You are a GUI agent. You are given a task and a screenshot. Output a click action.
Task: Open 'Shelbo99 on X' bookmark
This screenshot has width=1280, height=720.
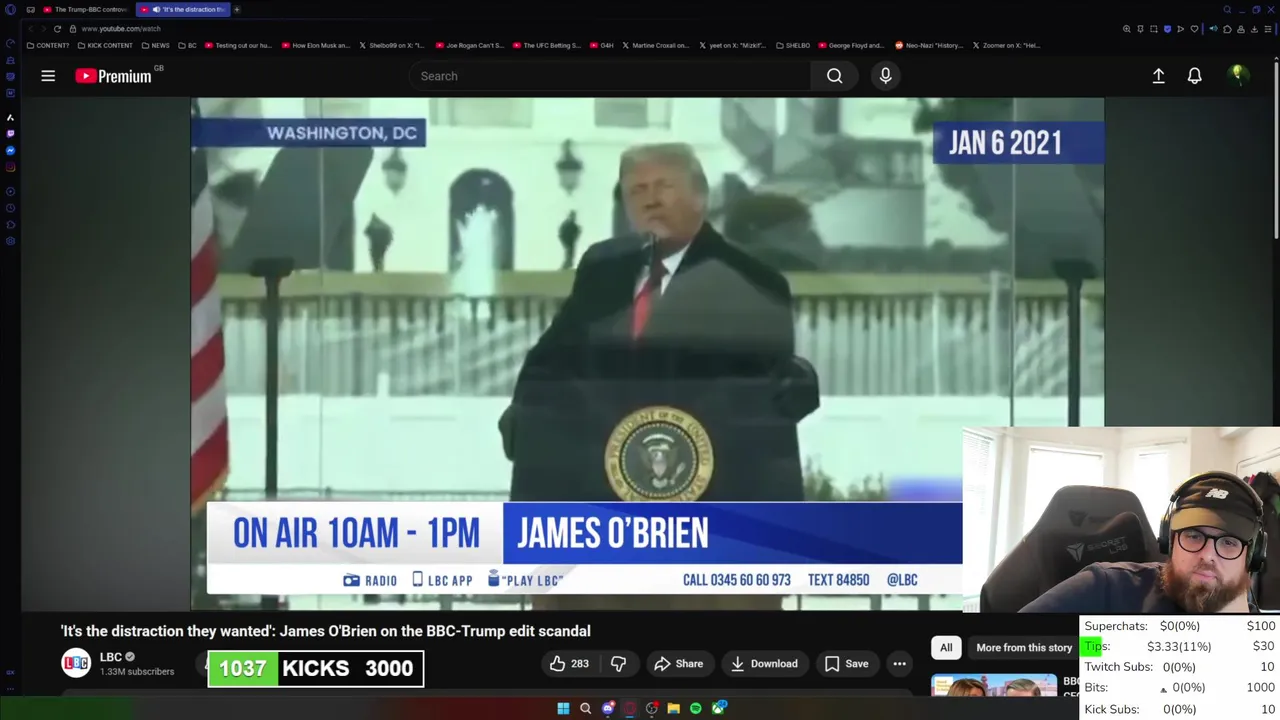pyautogui.click(x=391, y=45)
